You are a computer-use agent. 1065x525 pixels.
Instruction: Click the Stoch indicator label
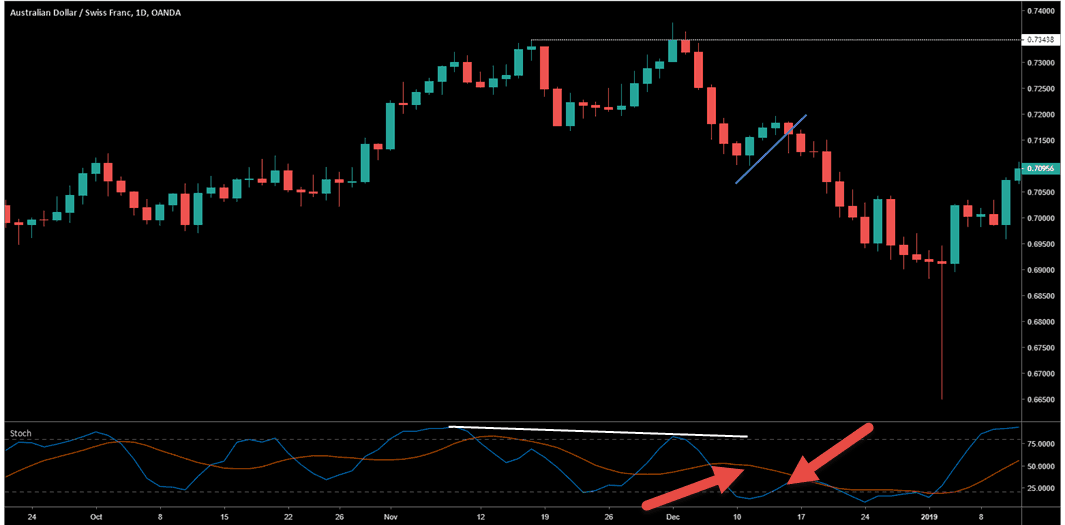coord(20,434)
